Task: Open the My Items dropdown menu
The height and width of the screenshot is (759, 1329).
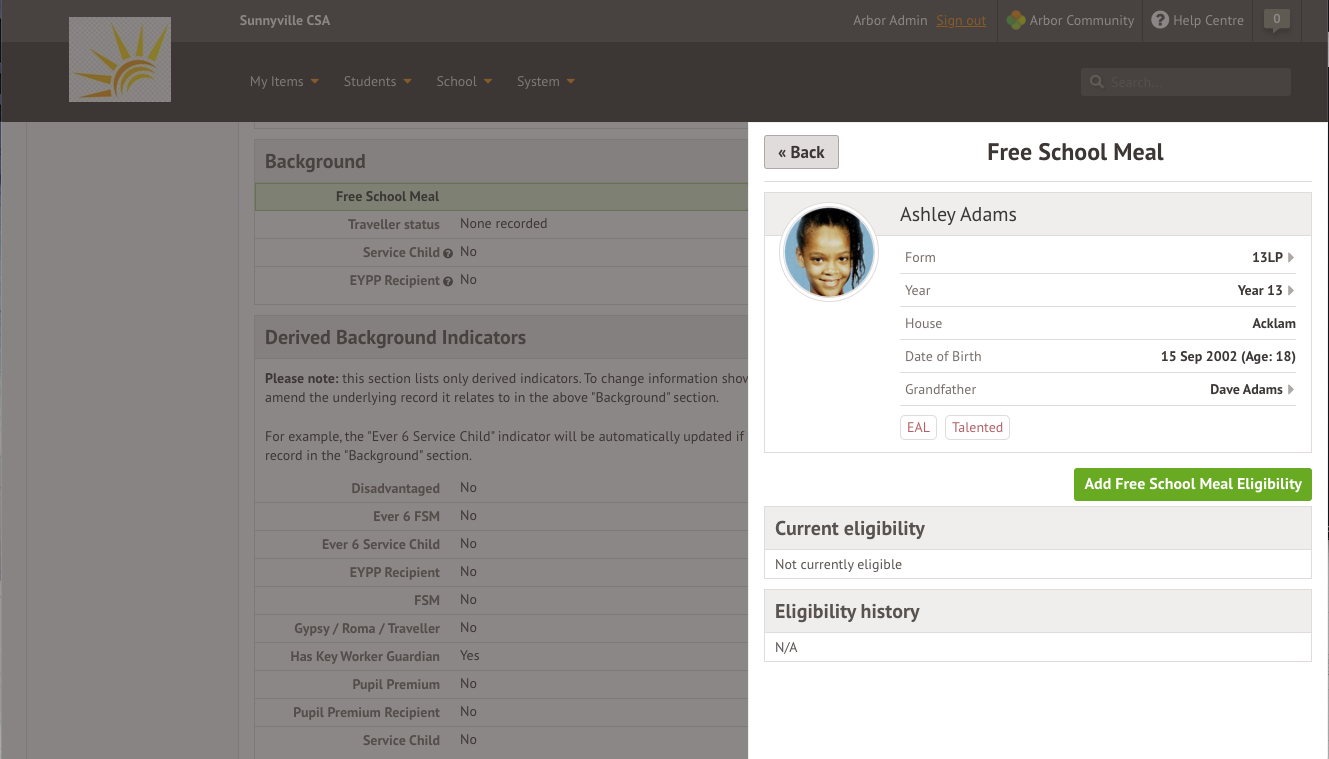Action: pyautogui.click(x=284, y=82)
